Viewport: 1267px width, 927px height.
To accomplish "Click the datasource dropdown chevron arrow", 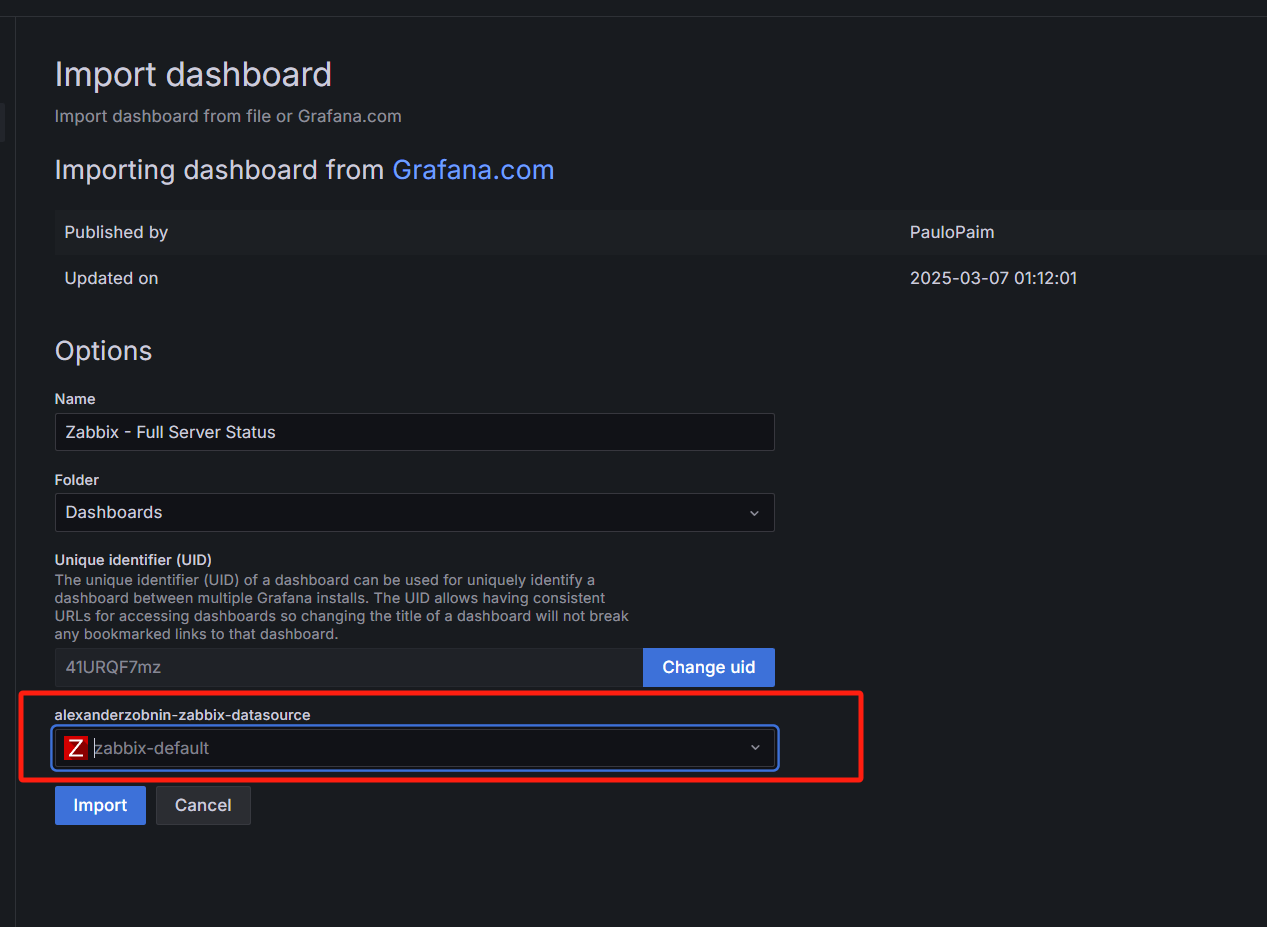I will [755, 748].
